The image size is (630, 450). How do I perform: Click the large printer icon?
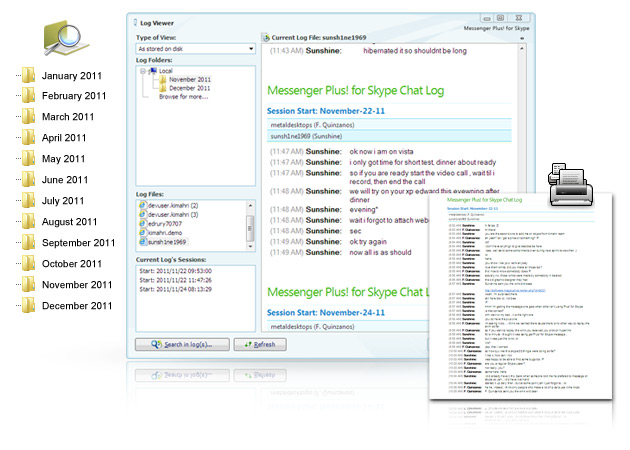pos(570,185)
